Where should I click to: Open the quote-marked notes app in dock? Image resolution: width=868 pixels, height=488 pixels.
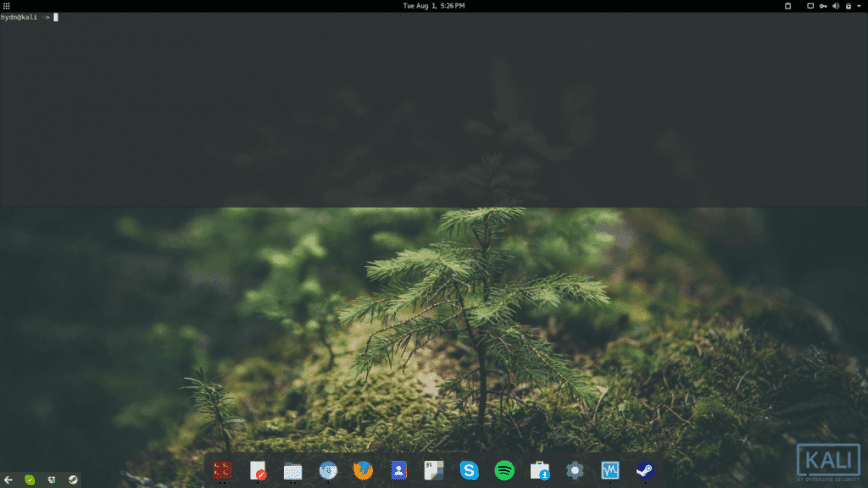coord(434,470)
